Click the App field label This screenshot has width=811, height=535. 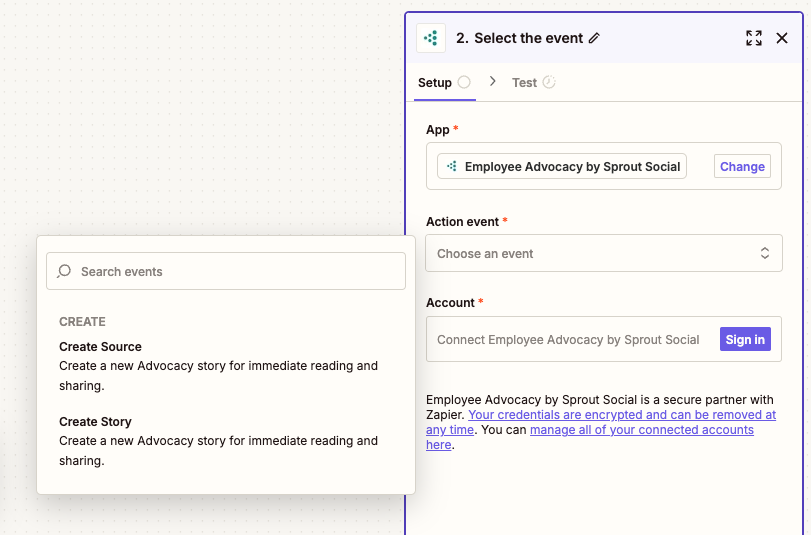(438, 130)
